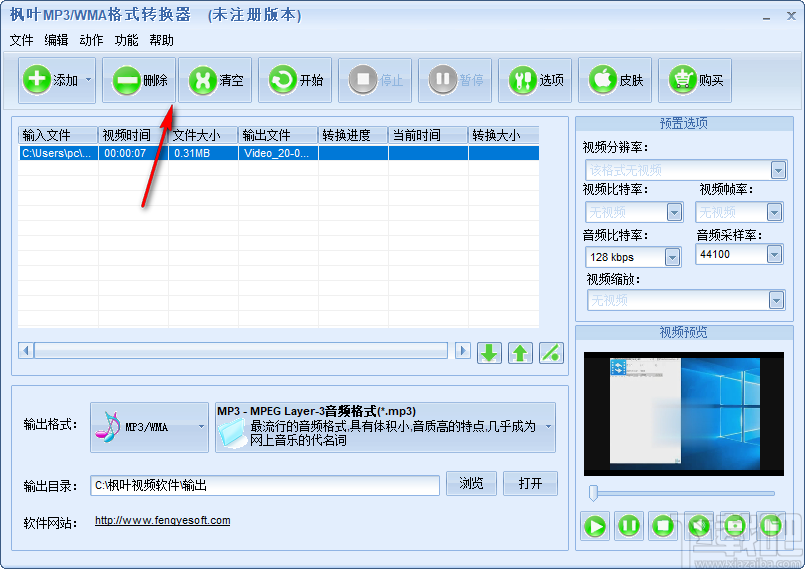
Task: Click the green edit pencil icon
Action: [x=551, y=353]
